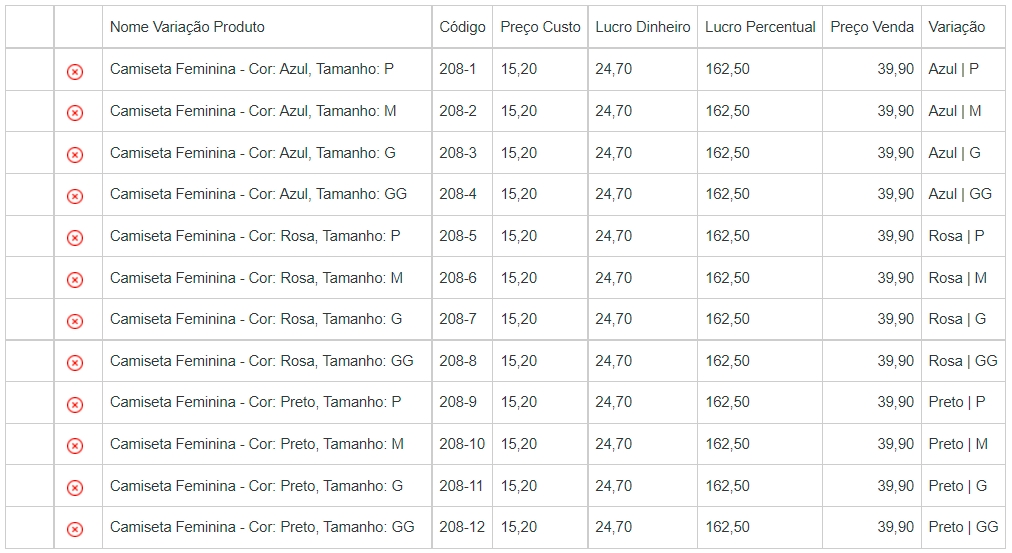Click the Código column header

pos(462,27)
